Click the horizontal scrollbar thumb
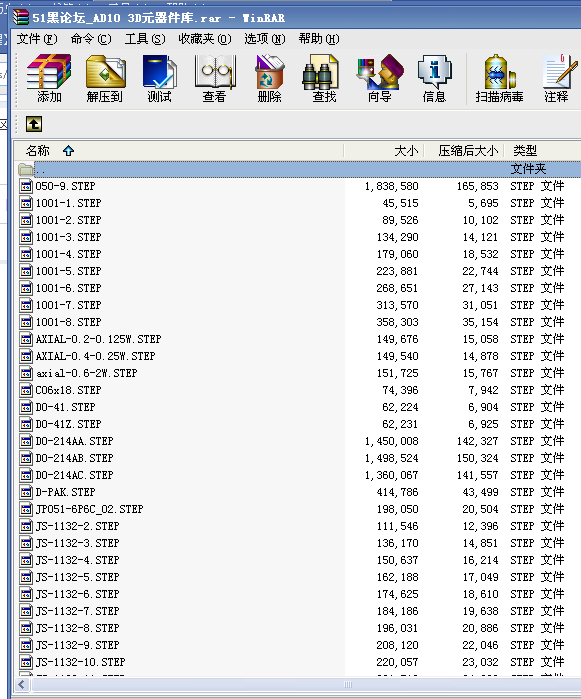581x699 pixels. coord(348,684)
